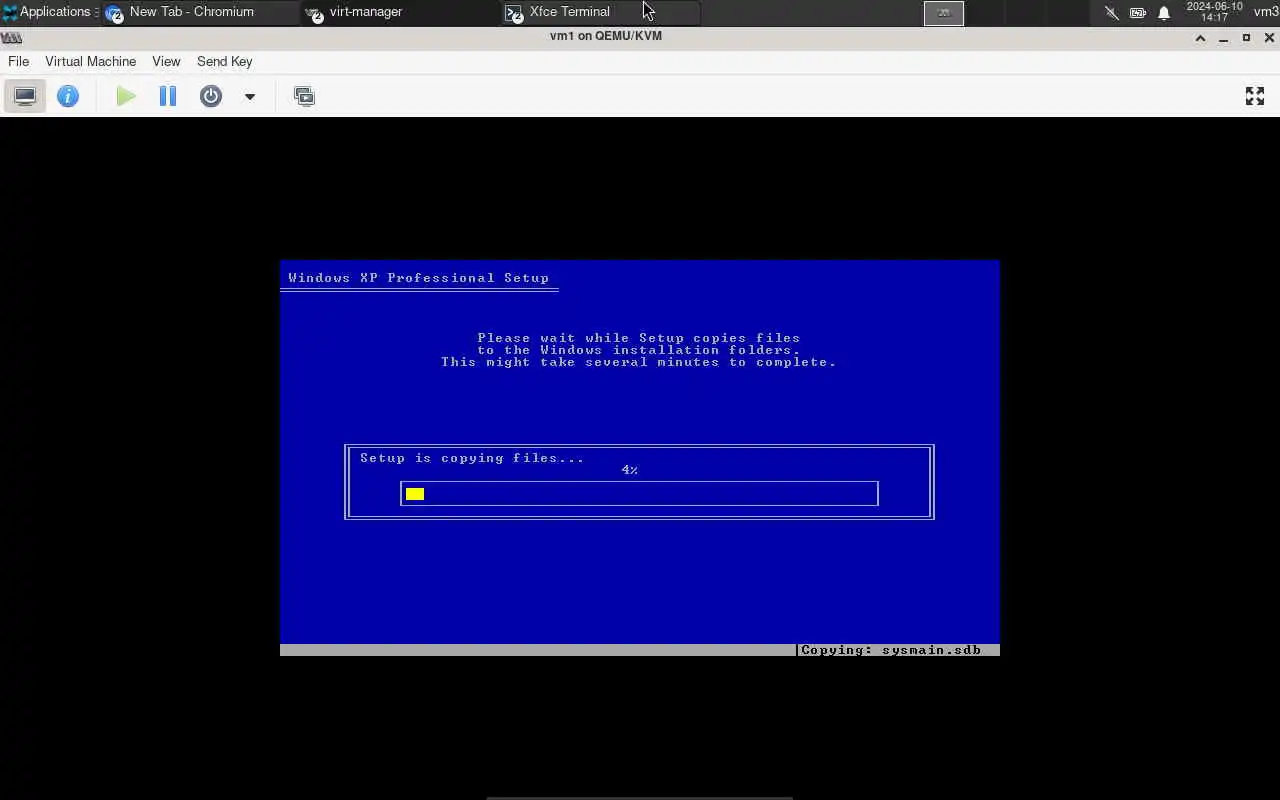Expand the shutdown options dropdown arrow
The image size is (1280, 800).
tap(250, 97)
